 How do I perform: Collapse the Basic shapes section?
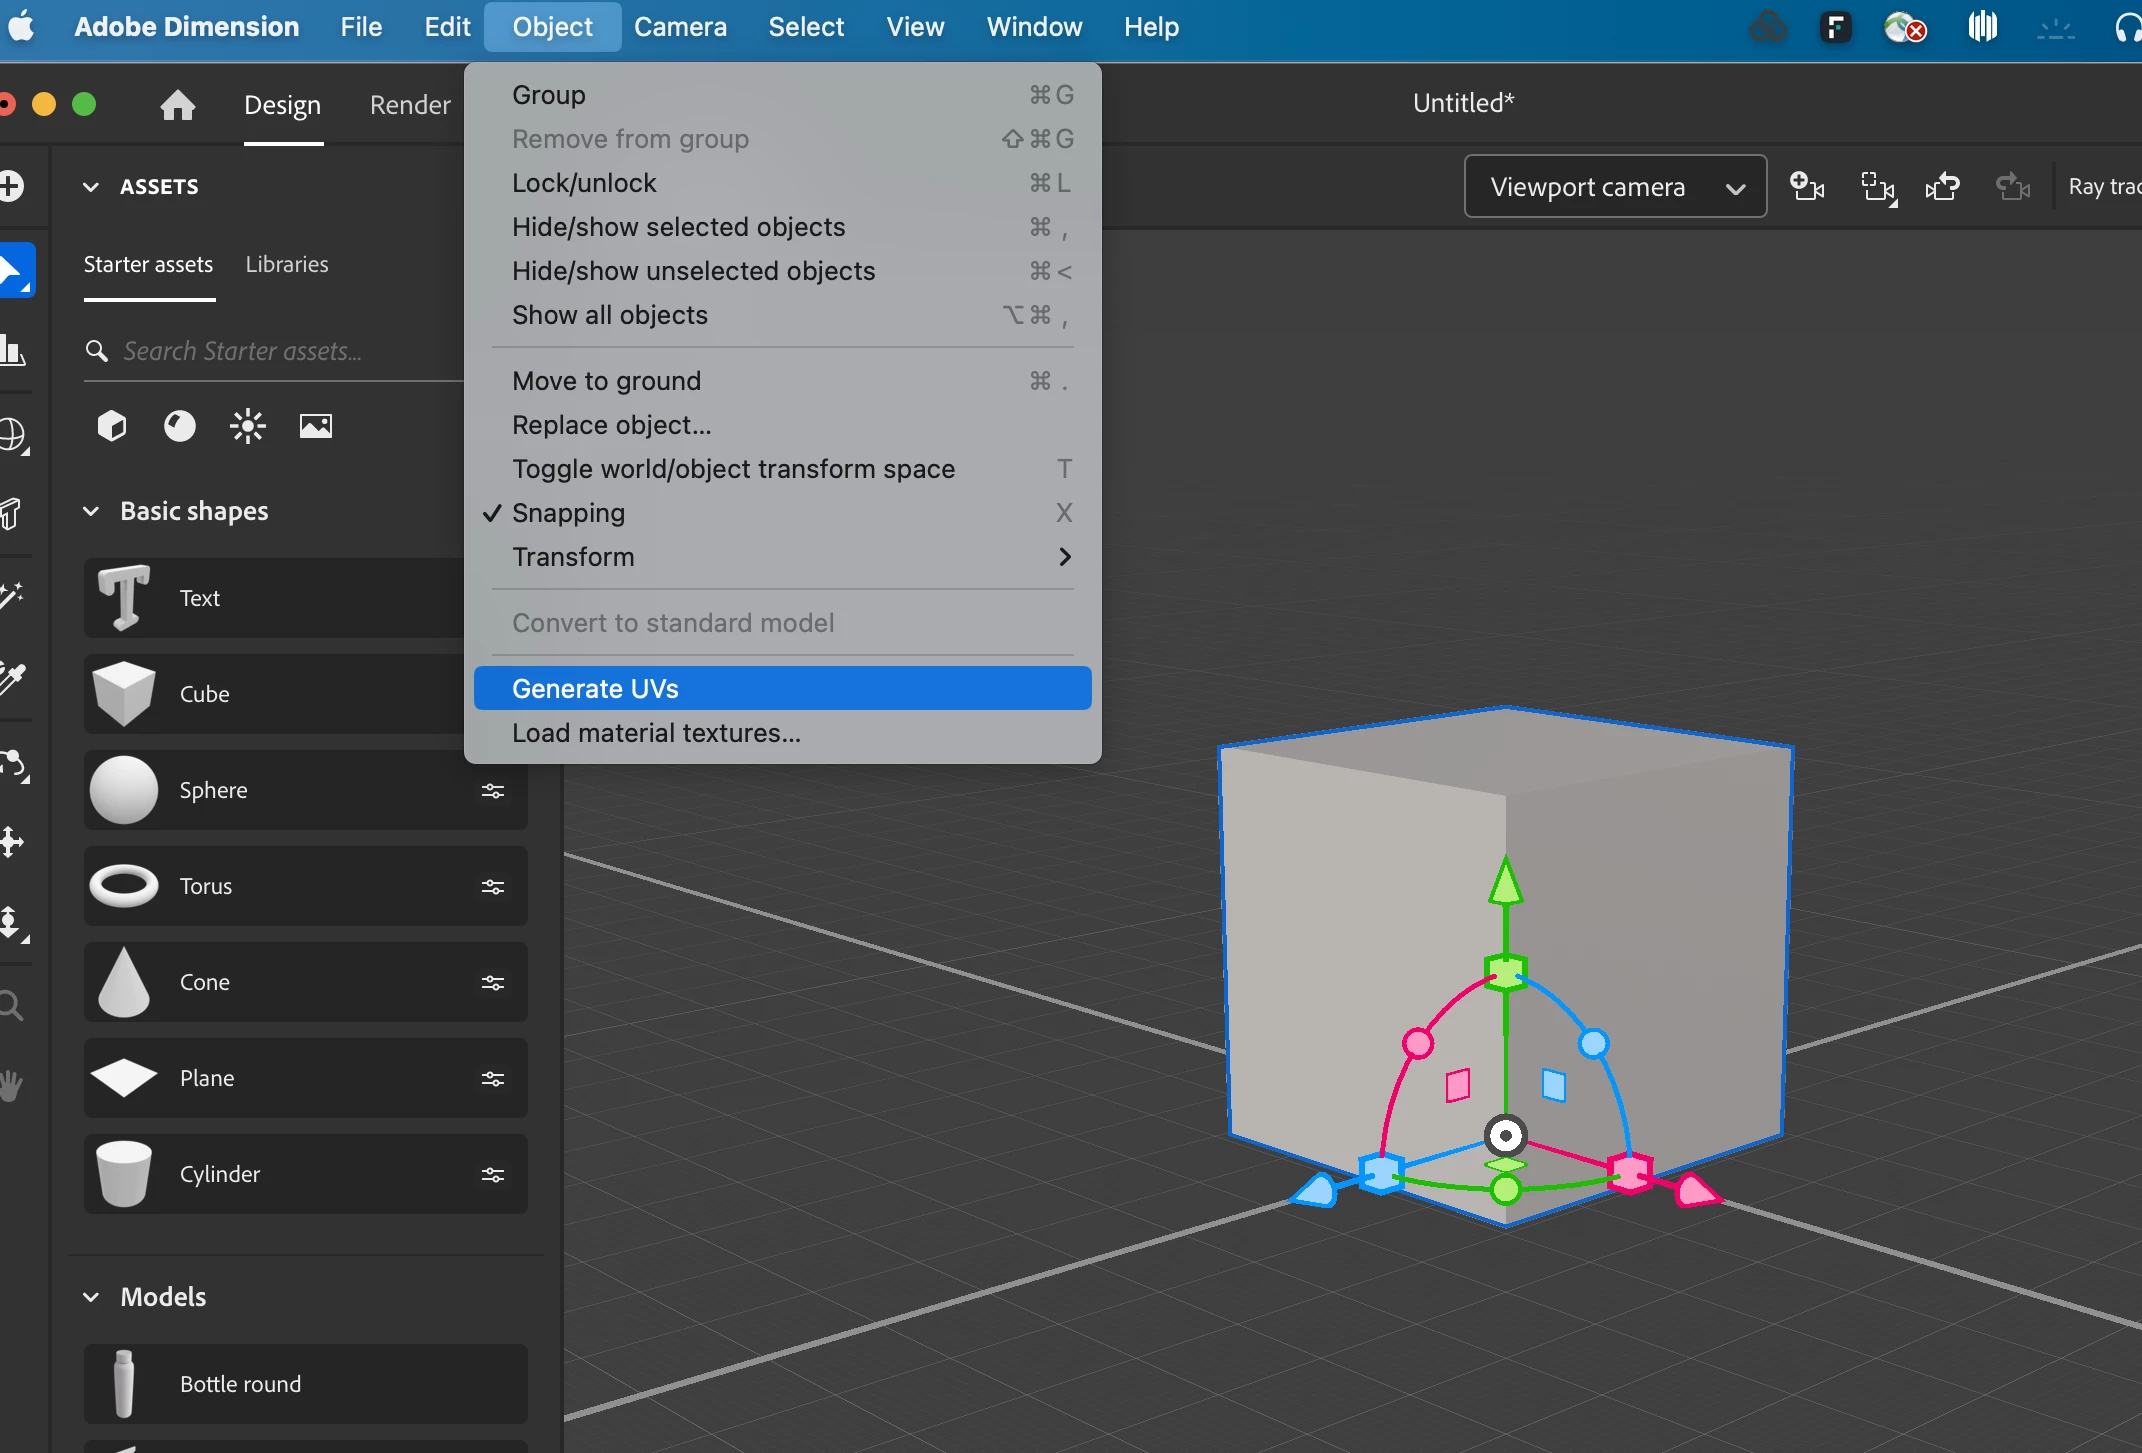pos(91,511)
